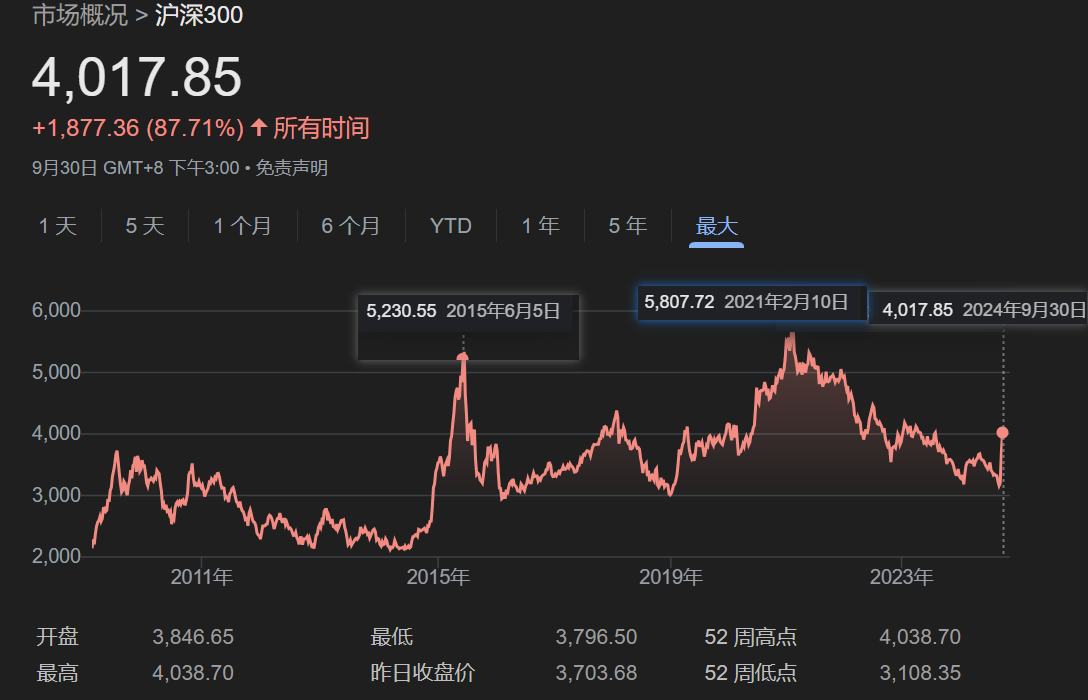1088x700 pixels.
Task: Select the 最大 range tab
Action: coord(716,225)
